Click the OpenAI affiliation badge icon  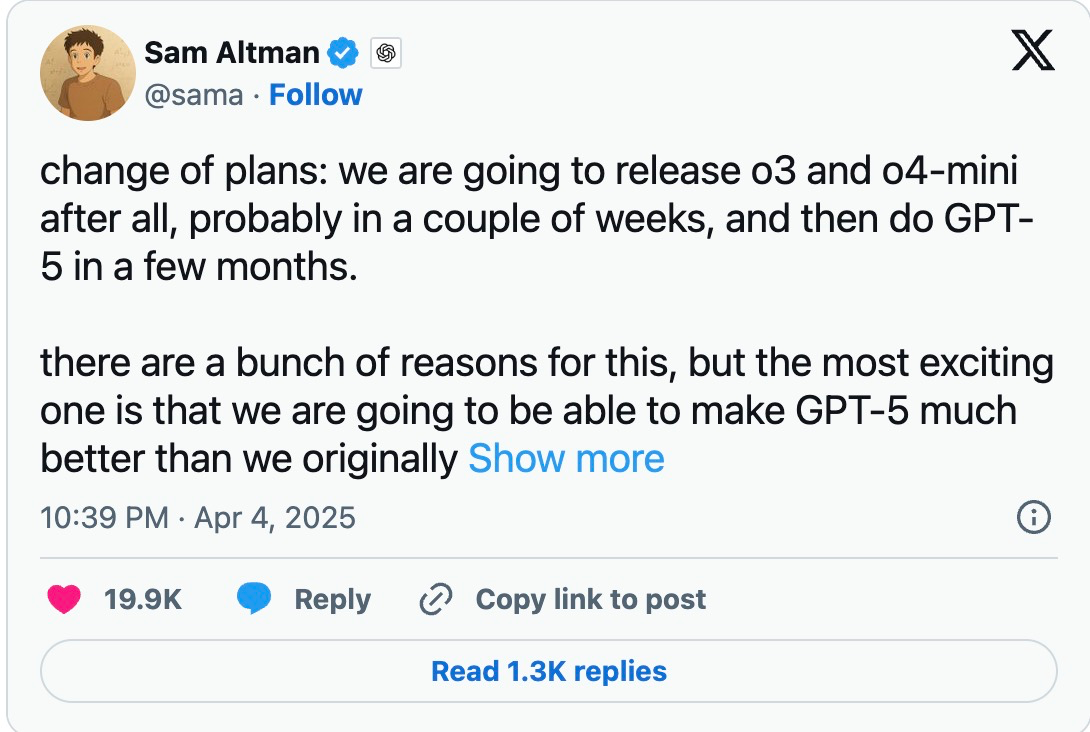(x=386, y=53)
